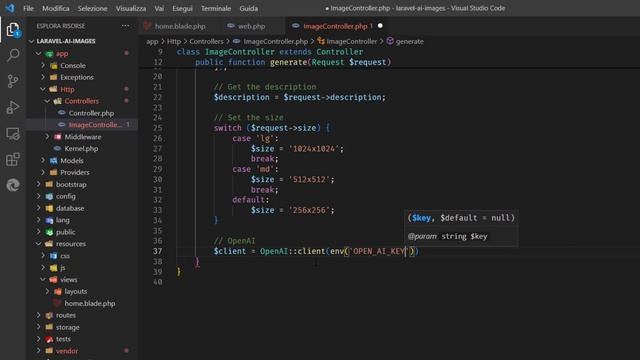Image resolution: width=640 pixels, height=360 pixels.
Task: Click the Controllers breadcrumb segment
Action: (206, 41)
